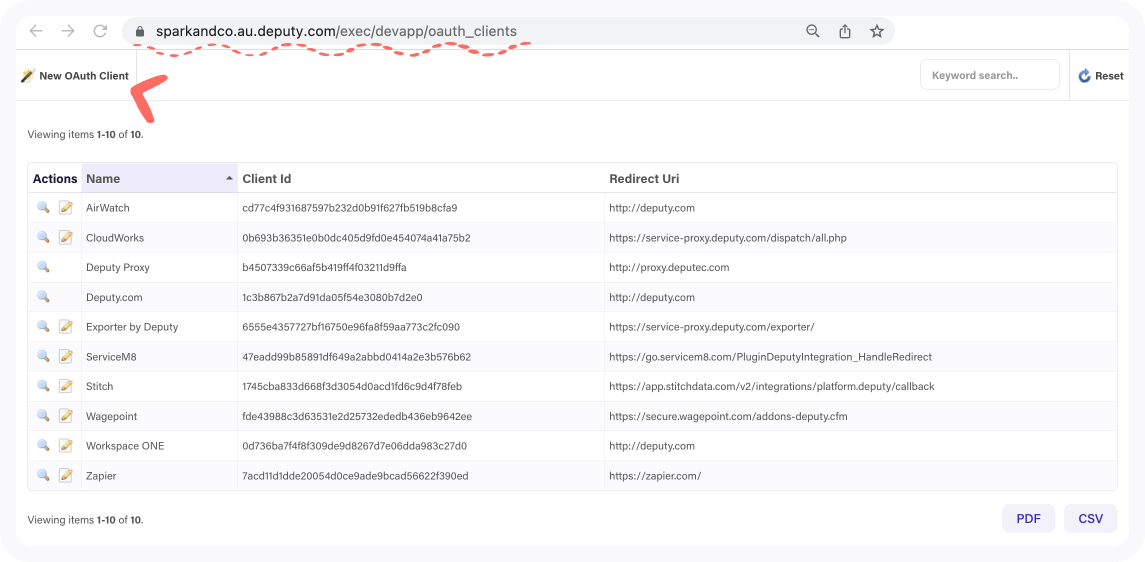Click the browser share icon
Viewport: 1145px width, 562px height.
(845, 31)
